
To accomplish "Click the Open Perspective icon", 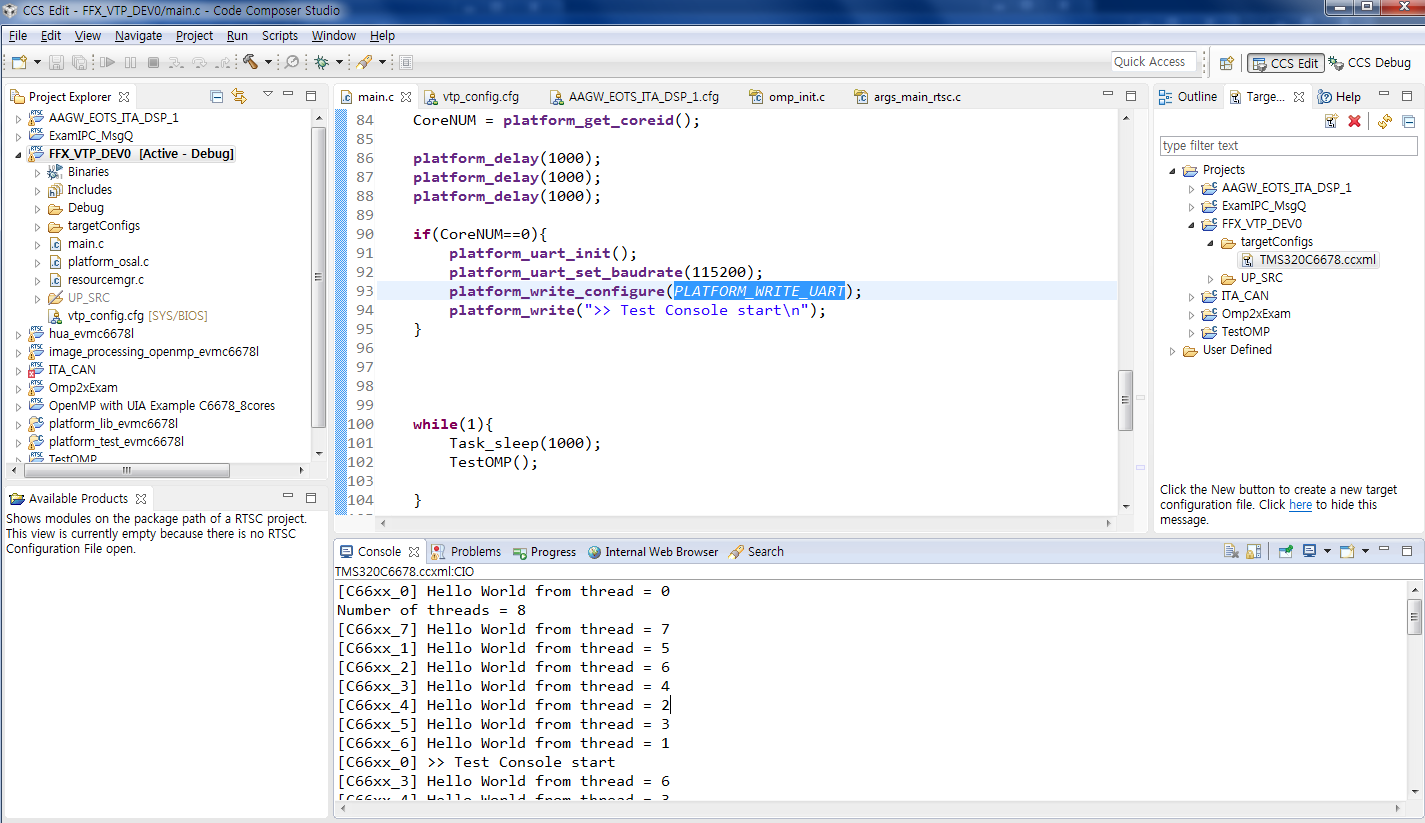I will 1226,63.
